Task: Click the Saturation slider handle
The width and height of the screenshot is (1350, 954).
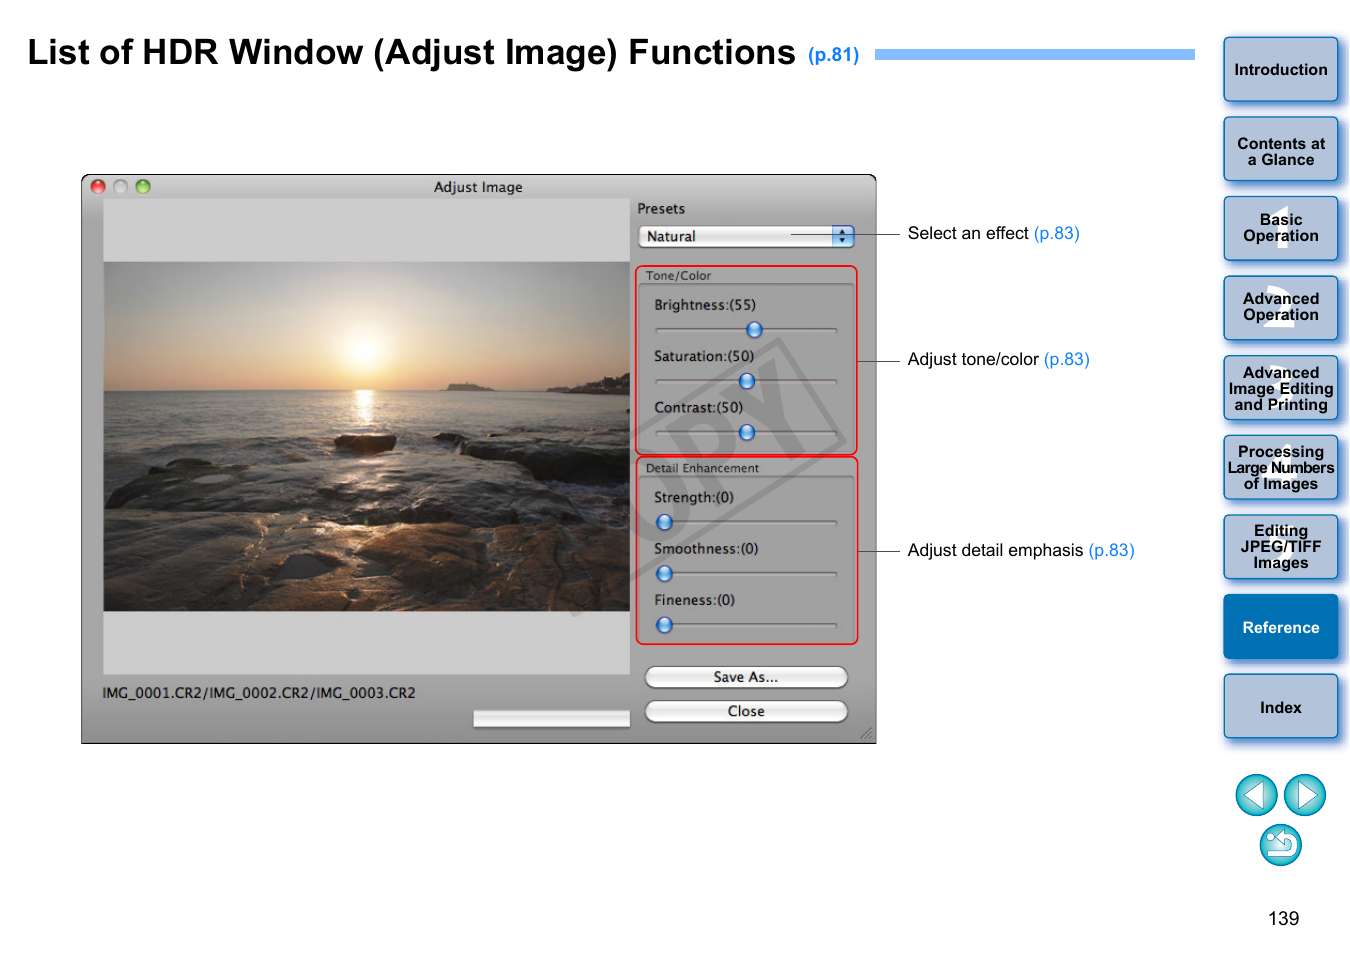Action: click(x=747, y=381)
